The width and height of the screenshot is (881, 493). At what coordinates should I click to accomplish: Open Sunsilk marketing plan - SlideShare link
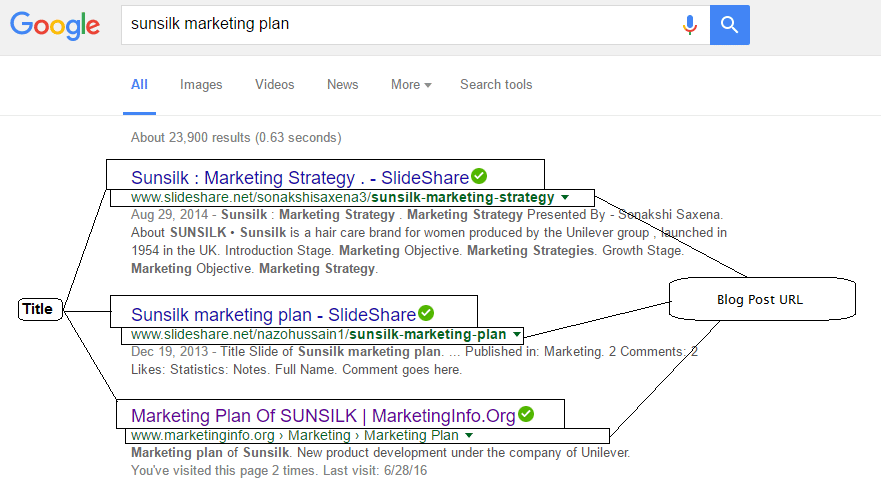pos(274,314)
